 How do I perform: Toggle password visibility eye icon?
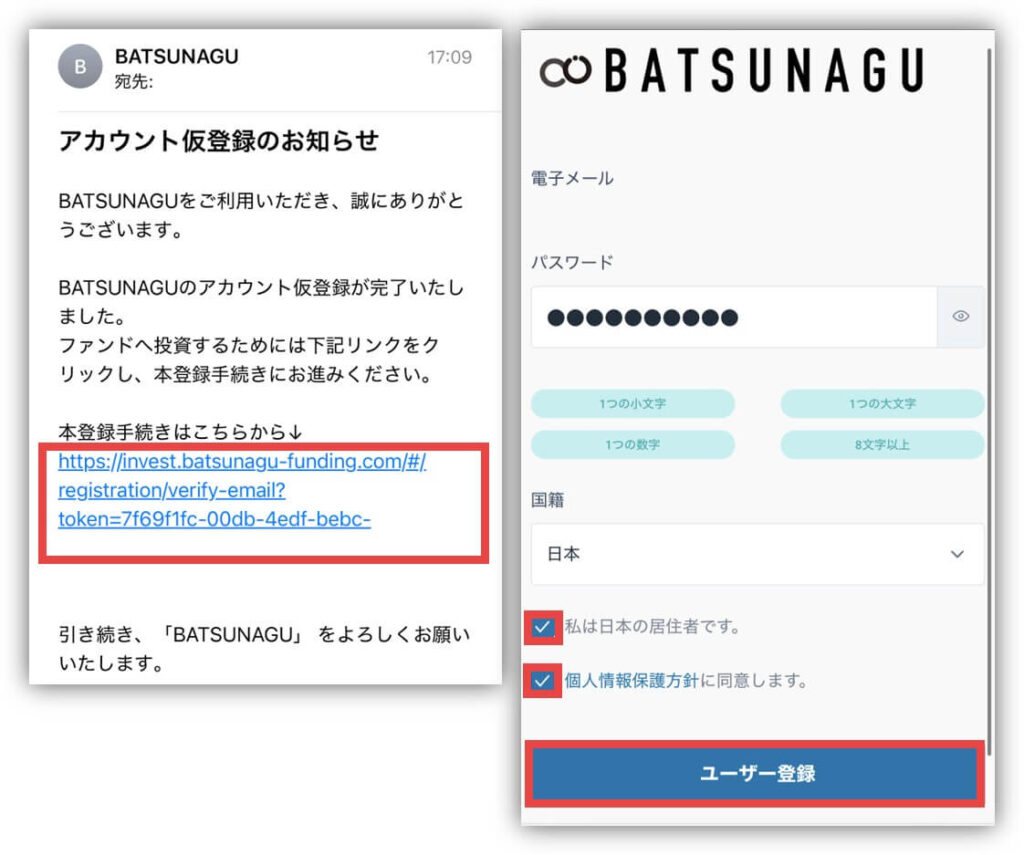click(961, 317)
